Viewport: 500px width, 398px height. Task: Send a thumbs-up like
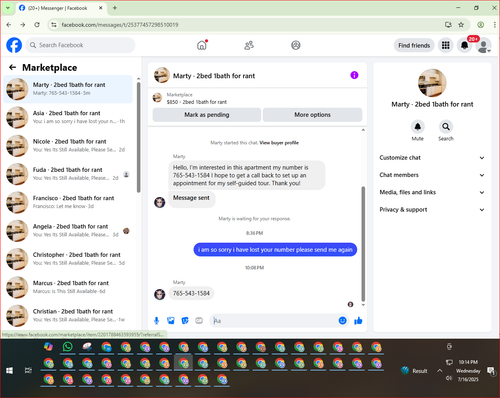click(x=358, y=321)
